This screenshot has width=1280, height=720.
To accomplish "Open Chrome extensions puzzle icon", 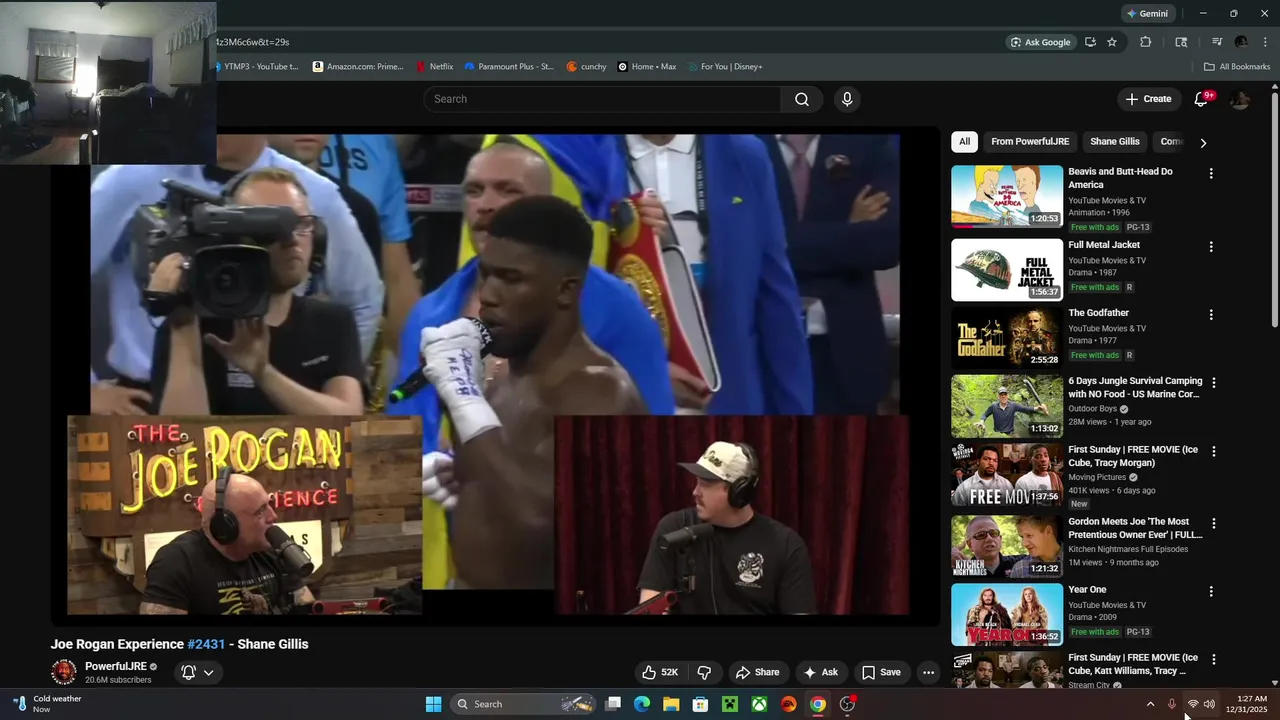I will pyautogui.click(x=1146, y=42).
